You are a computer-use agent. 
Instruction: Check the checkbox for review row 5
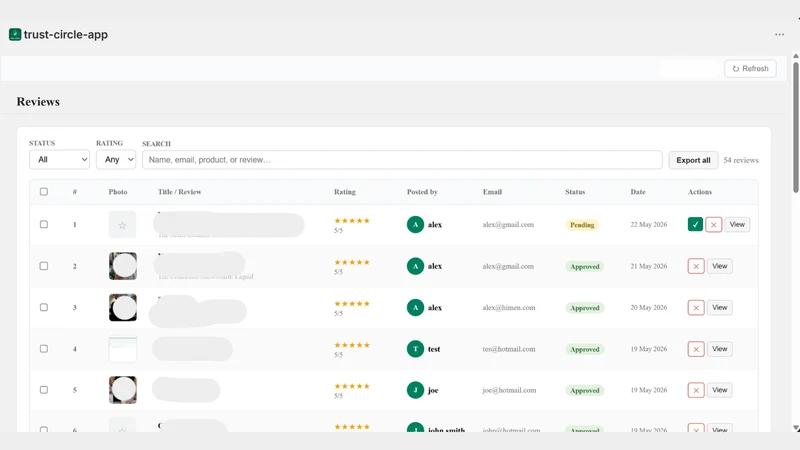click(x=44, y=390)
